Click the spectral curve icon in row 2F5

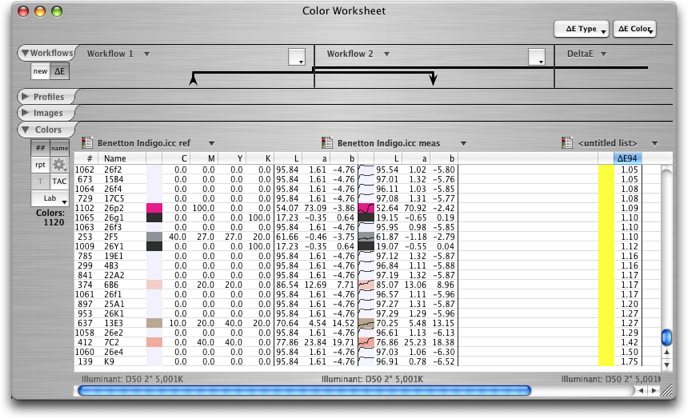pyautogui.click(x=366, y=237)
